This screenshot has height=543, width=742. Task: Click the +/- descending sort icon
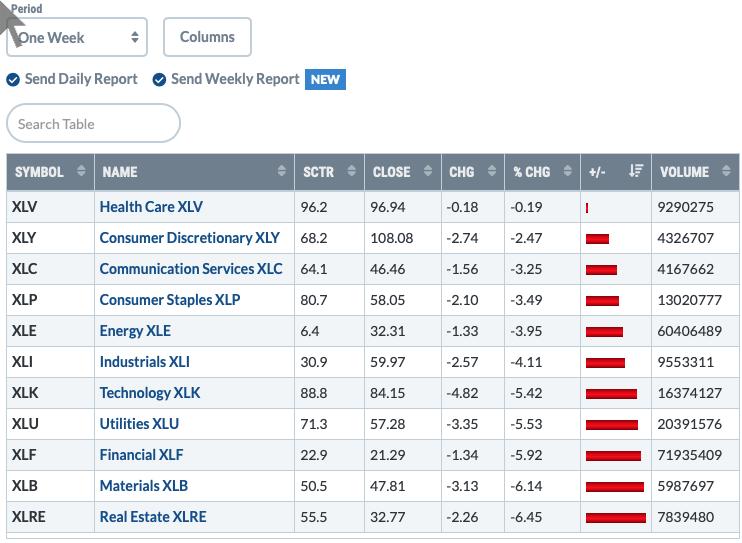point(636,170)
